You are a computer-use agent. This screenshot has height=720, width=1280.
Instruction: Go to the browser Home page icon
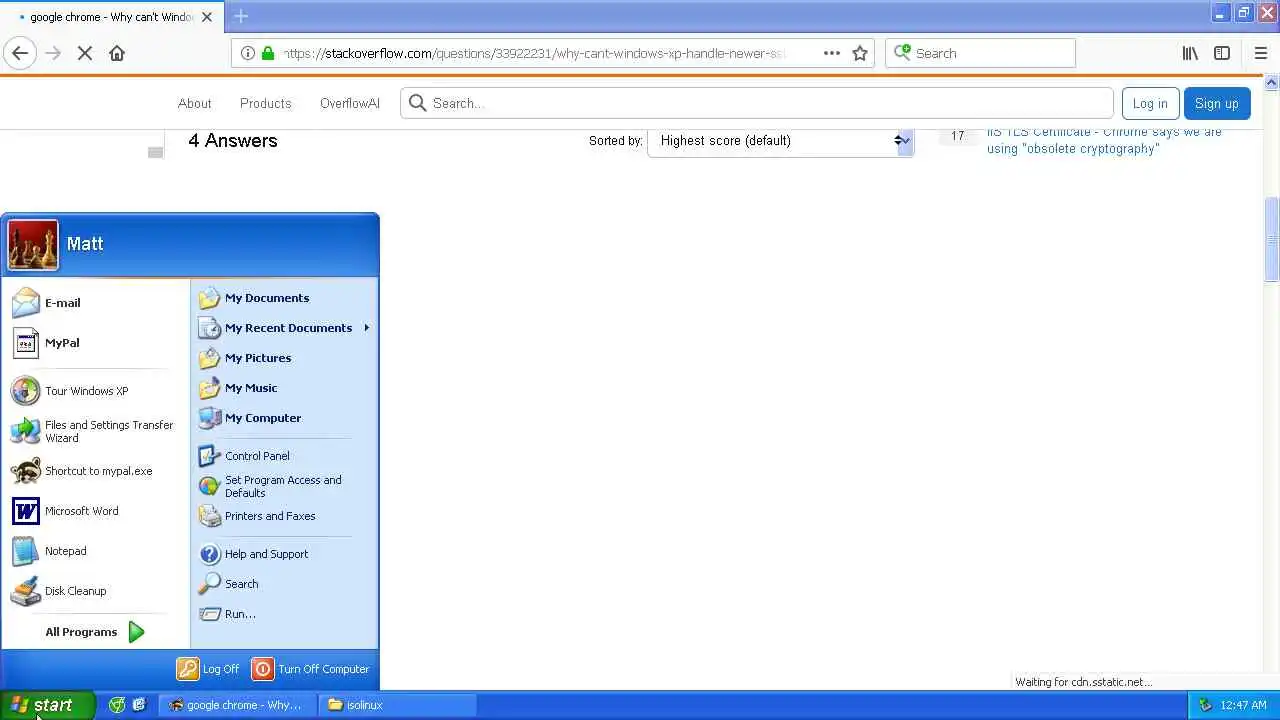117,53
